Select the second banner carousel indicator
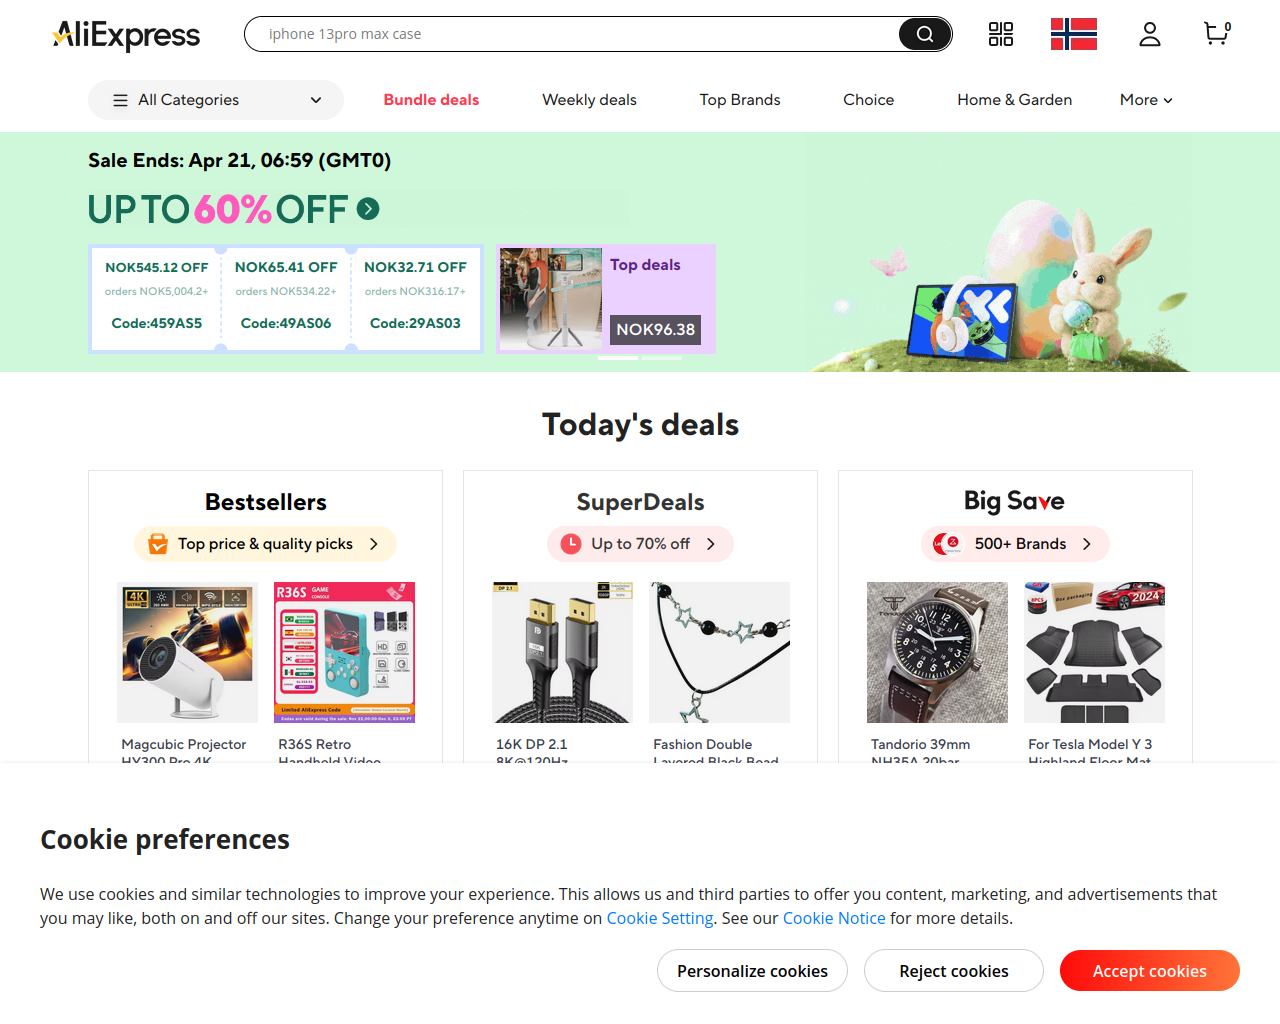This screenshot has width=1280, height=1024. (662, 358)
